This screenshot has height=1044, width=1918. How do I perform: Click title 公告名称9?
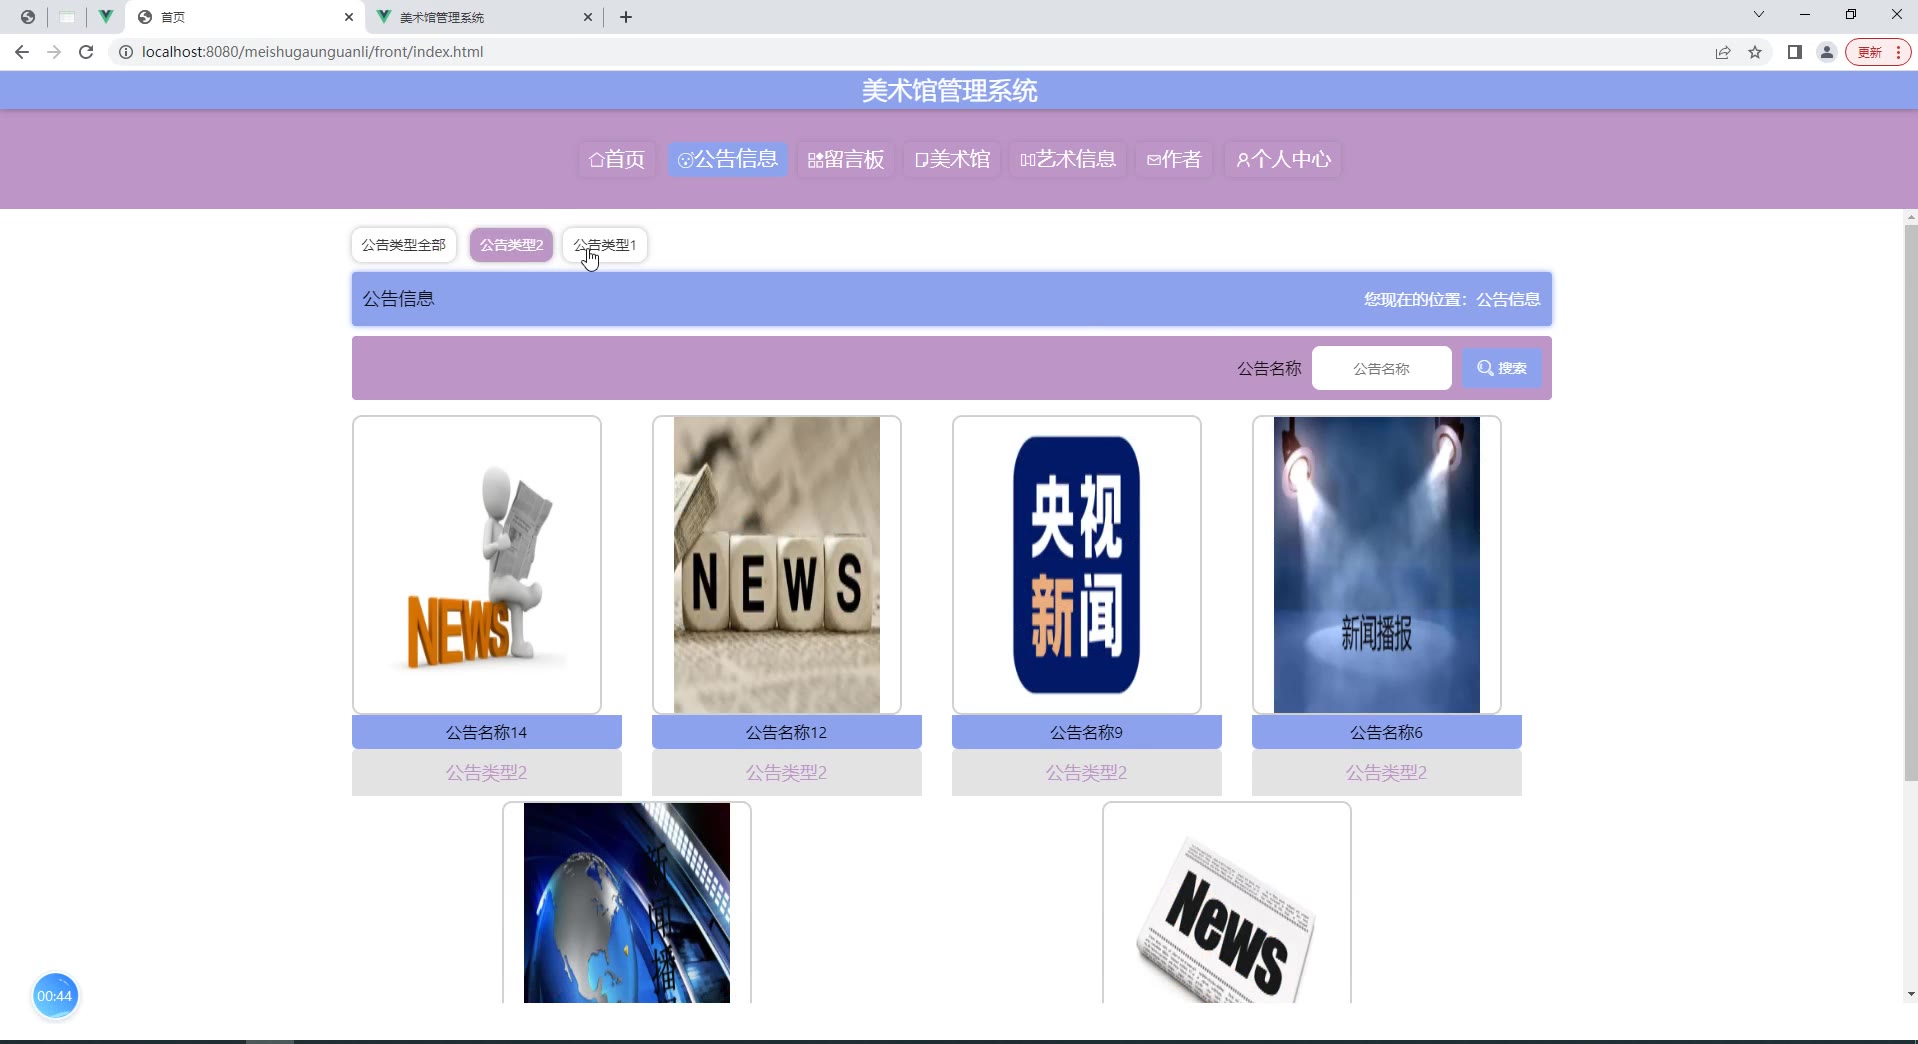[x=1087, y=732]
